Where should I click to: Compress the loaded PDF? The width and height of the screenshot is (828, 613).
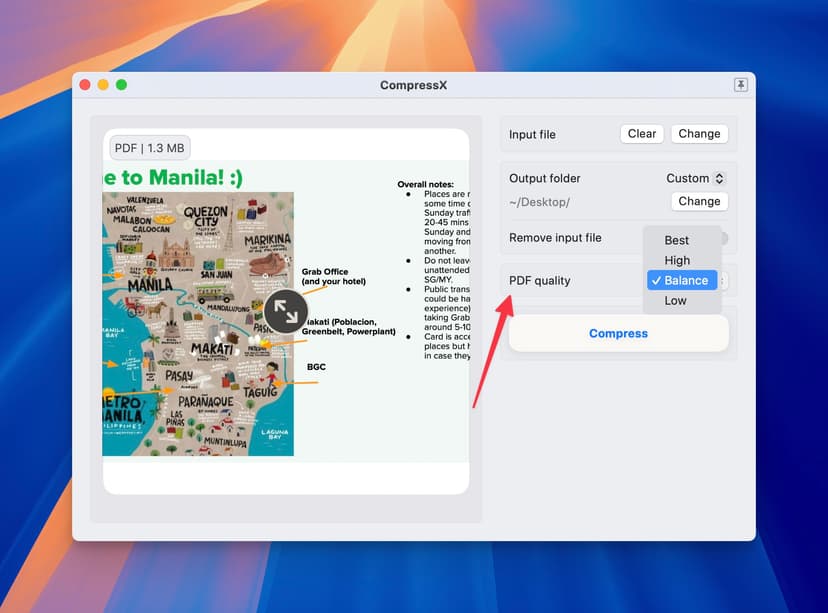tap(618, 333)
